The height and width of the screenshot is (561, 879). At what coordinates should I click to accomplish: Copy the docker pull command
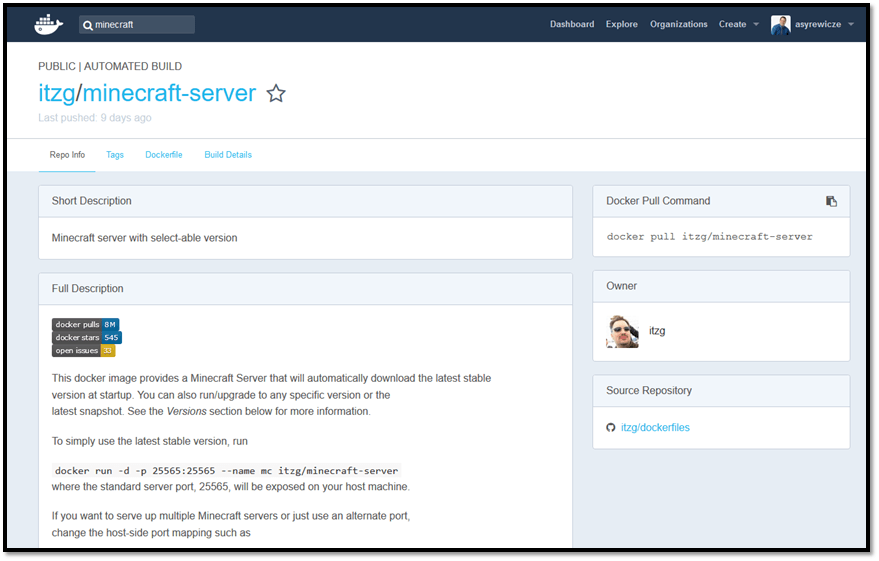tap(831, 201)
